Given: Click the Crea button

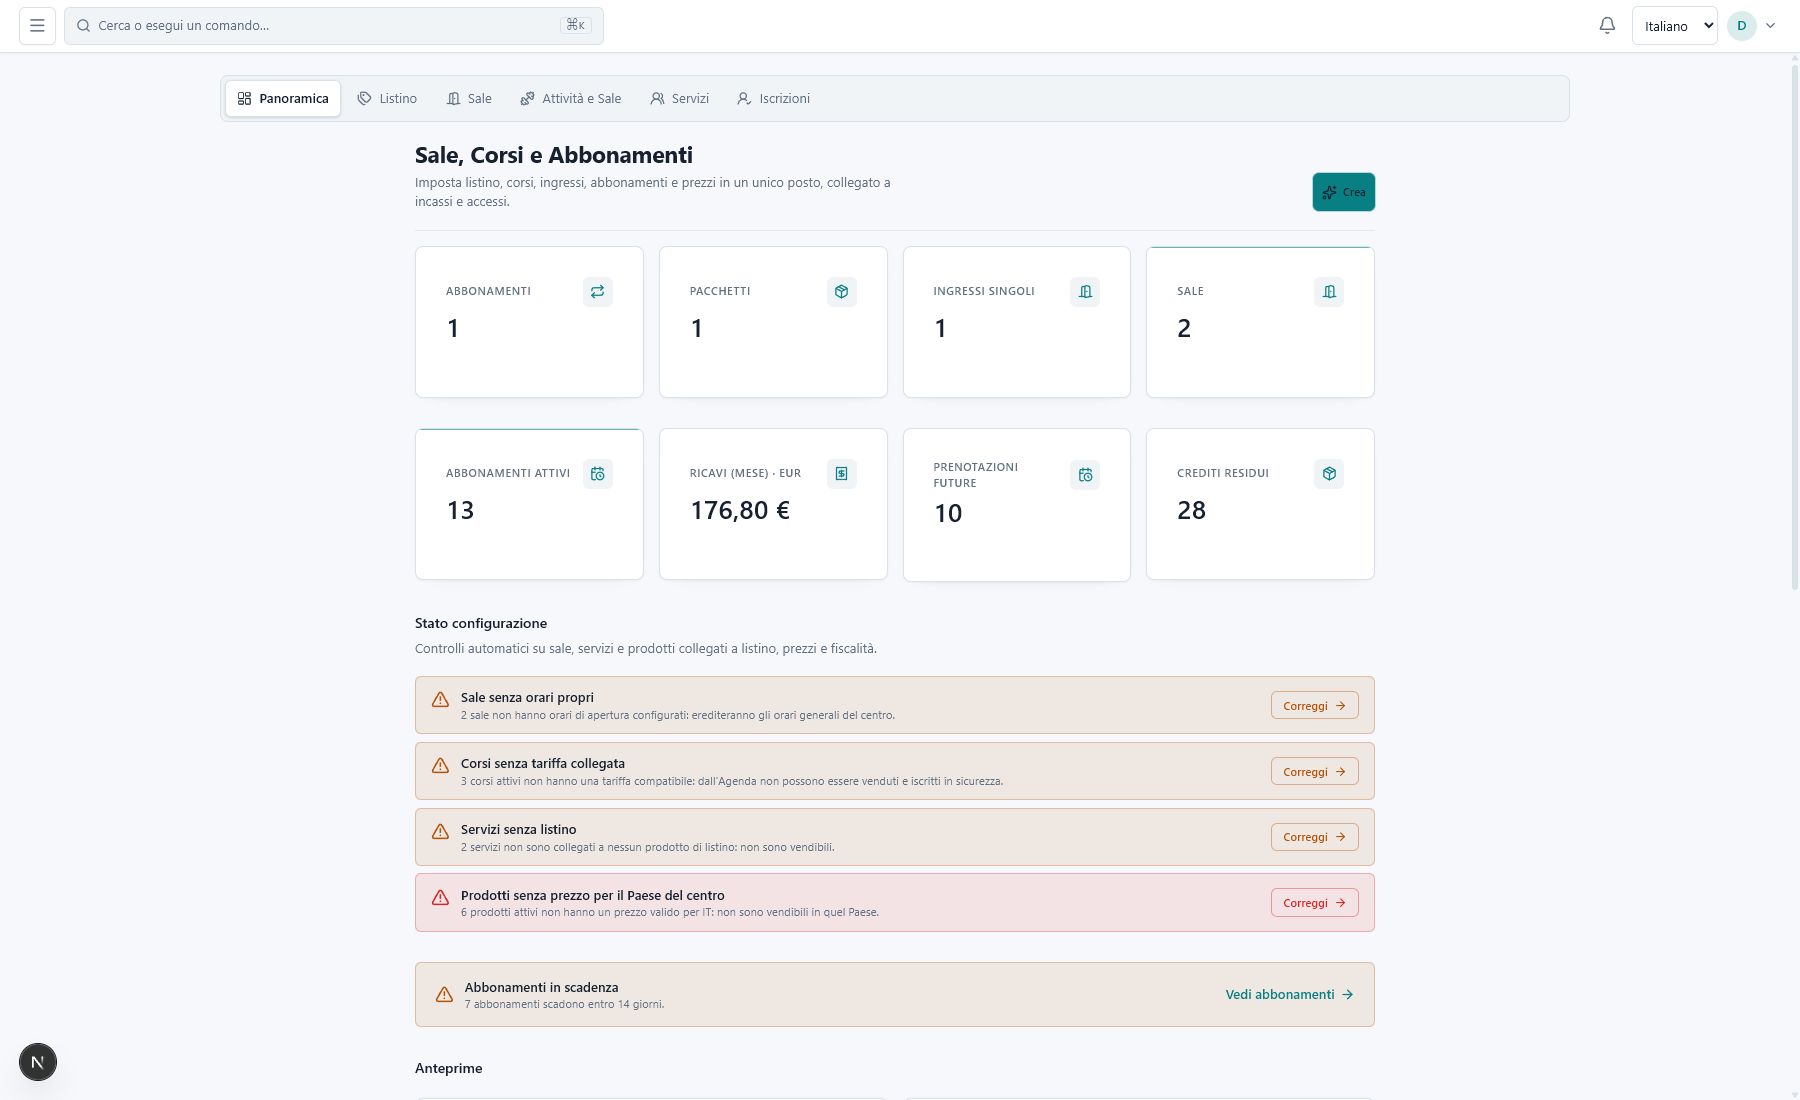Looking at the screenshot, I should (x=1343, y=192).
